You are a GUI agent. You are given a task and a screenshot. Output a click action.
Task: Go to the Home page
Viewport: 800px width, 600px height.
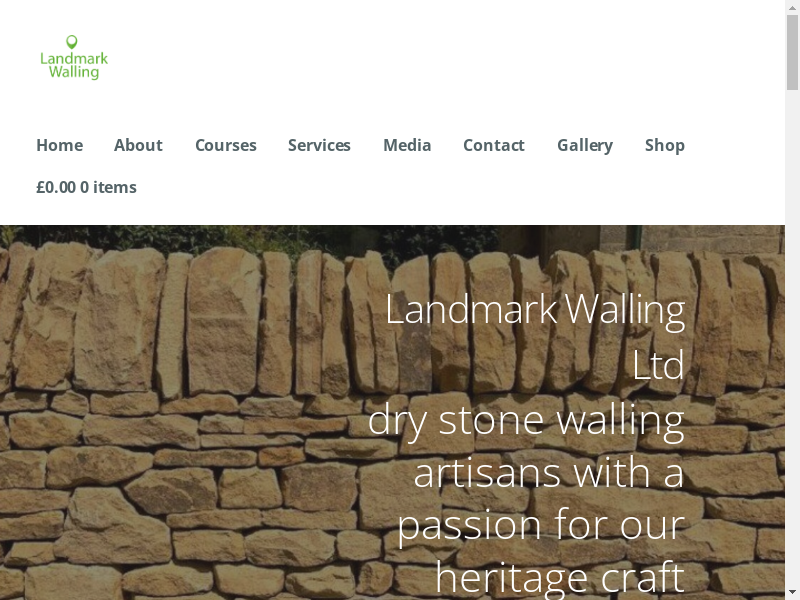pos(60,145)
